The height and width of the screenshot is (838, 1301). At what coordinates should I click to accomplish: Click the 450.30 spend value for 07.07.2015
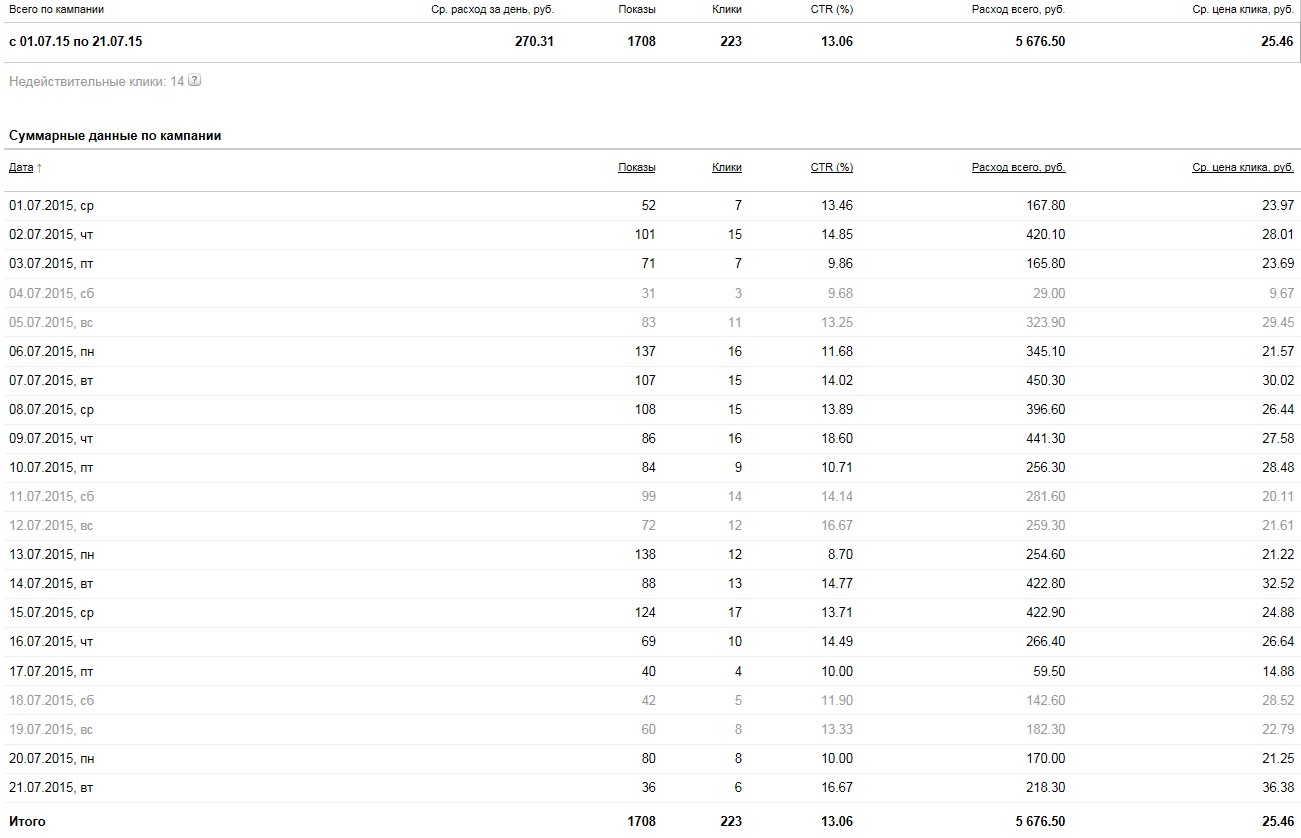(x=1046, y=380)
